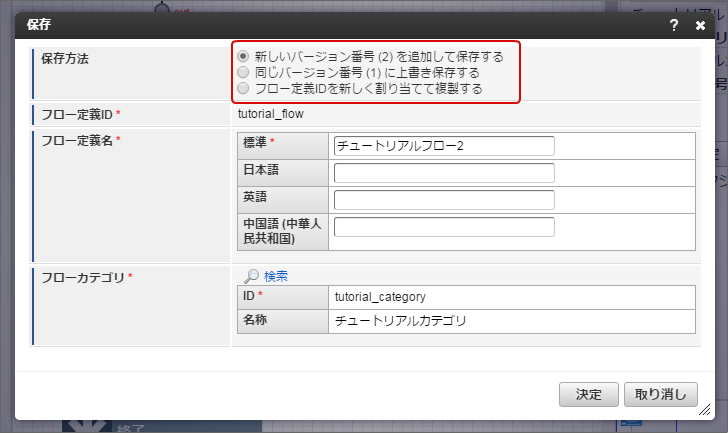Cancel with the 取り消し button

click(x=660, y=394)
